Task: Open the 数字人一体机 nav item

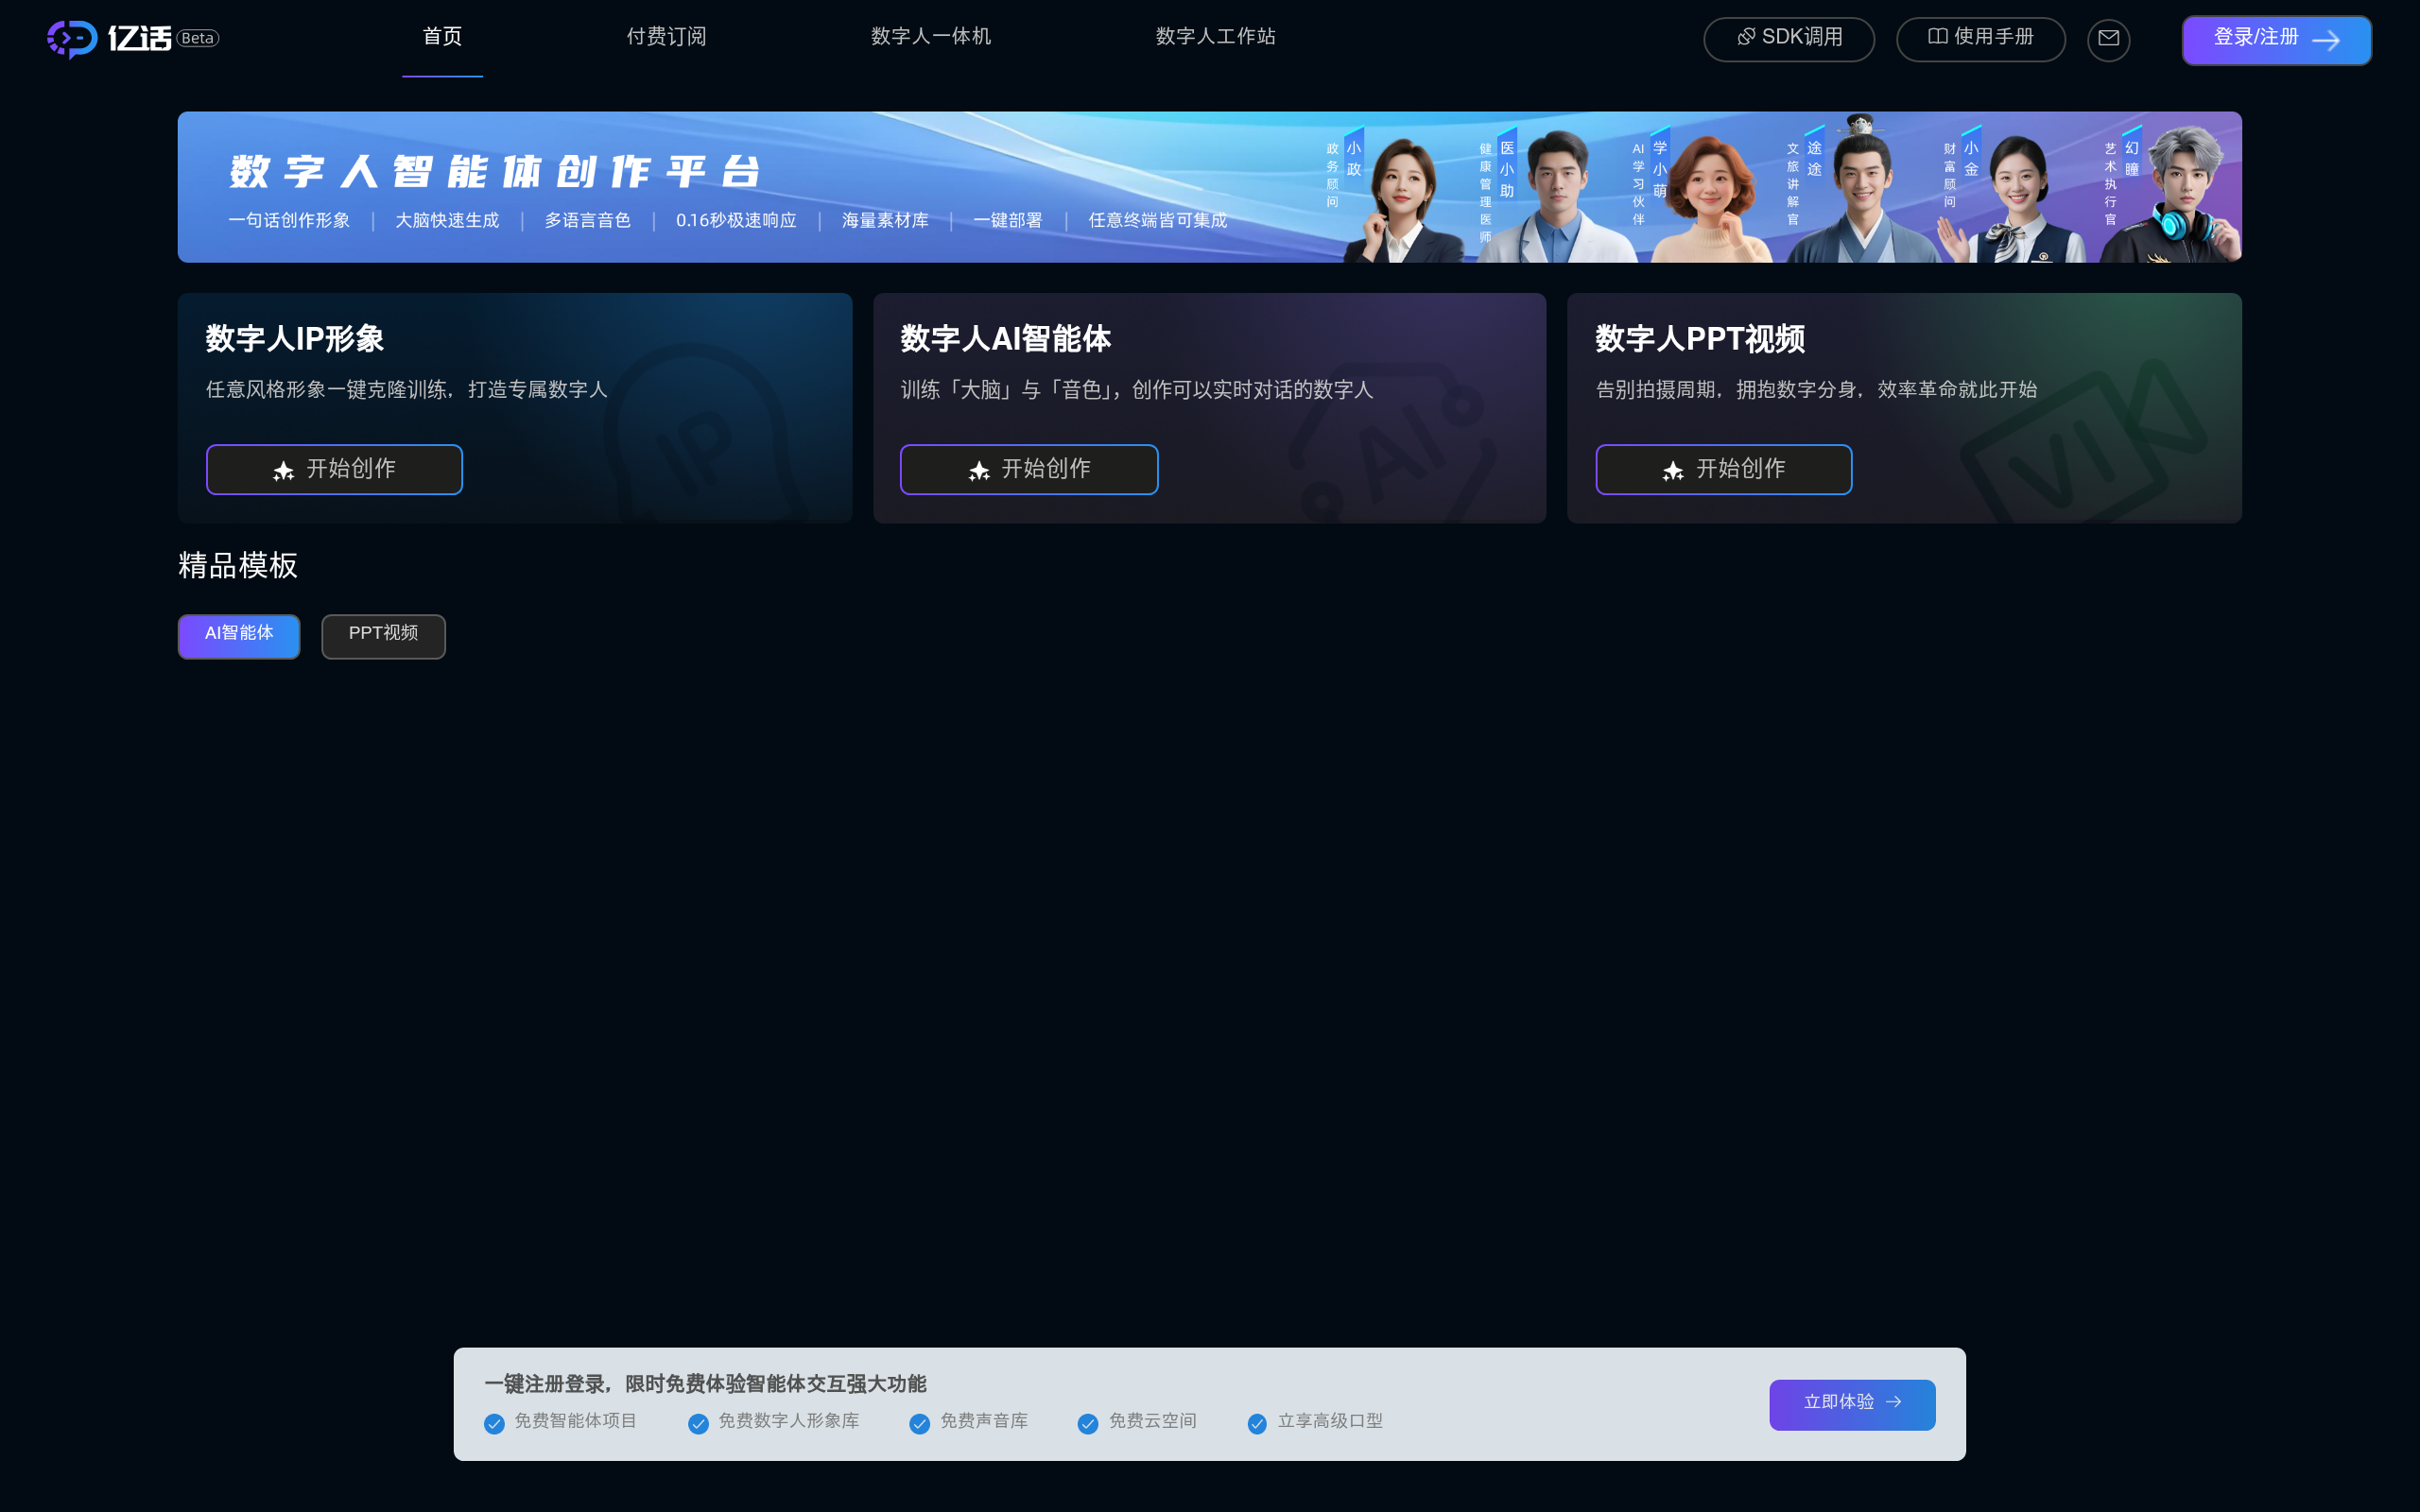Action: pyautogui.click(x=930, y=37)
